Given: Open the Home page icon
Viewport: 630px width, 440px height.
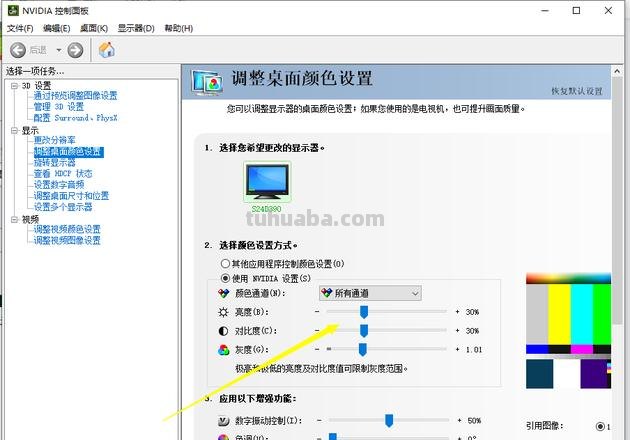Looking at the screenshot, I should 107,50.
